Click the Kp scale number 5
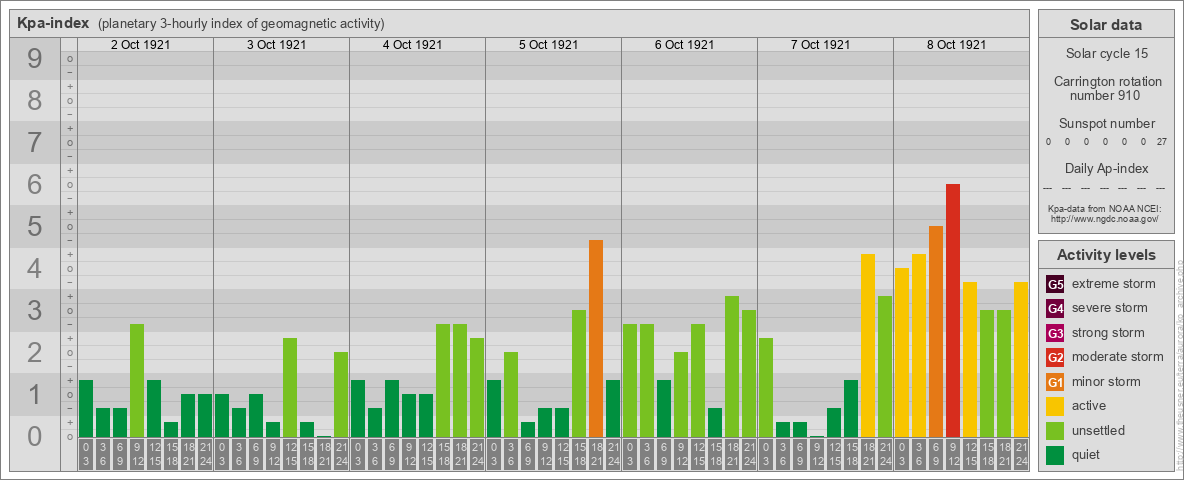Screen dimensions: 1184x480 [35, 226]
